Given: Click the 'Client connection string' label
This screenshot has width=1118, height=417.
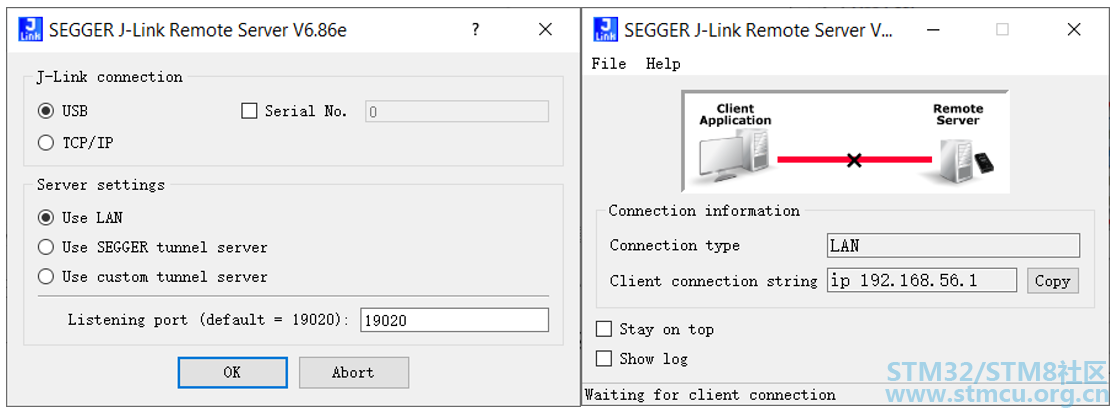Looking at the screenshot, I should pyautogui.click(x=714, y=281).
